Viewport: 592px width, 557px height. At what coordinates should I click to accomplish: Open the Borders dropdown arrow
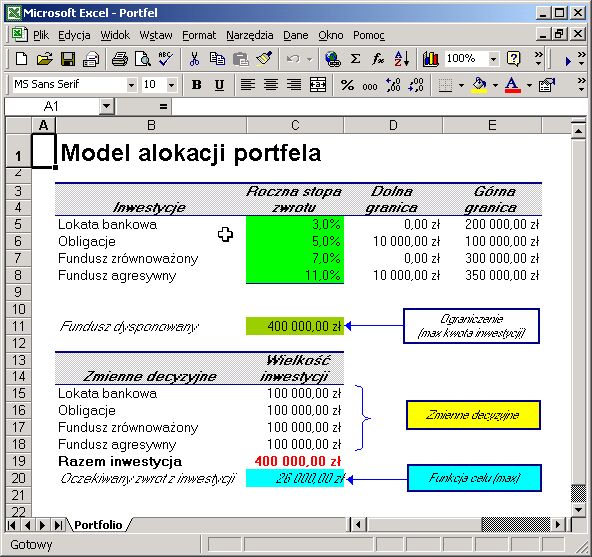click(461, 85)
